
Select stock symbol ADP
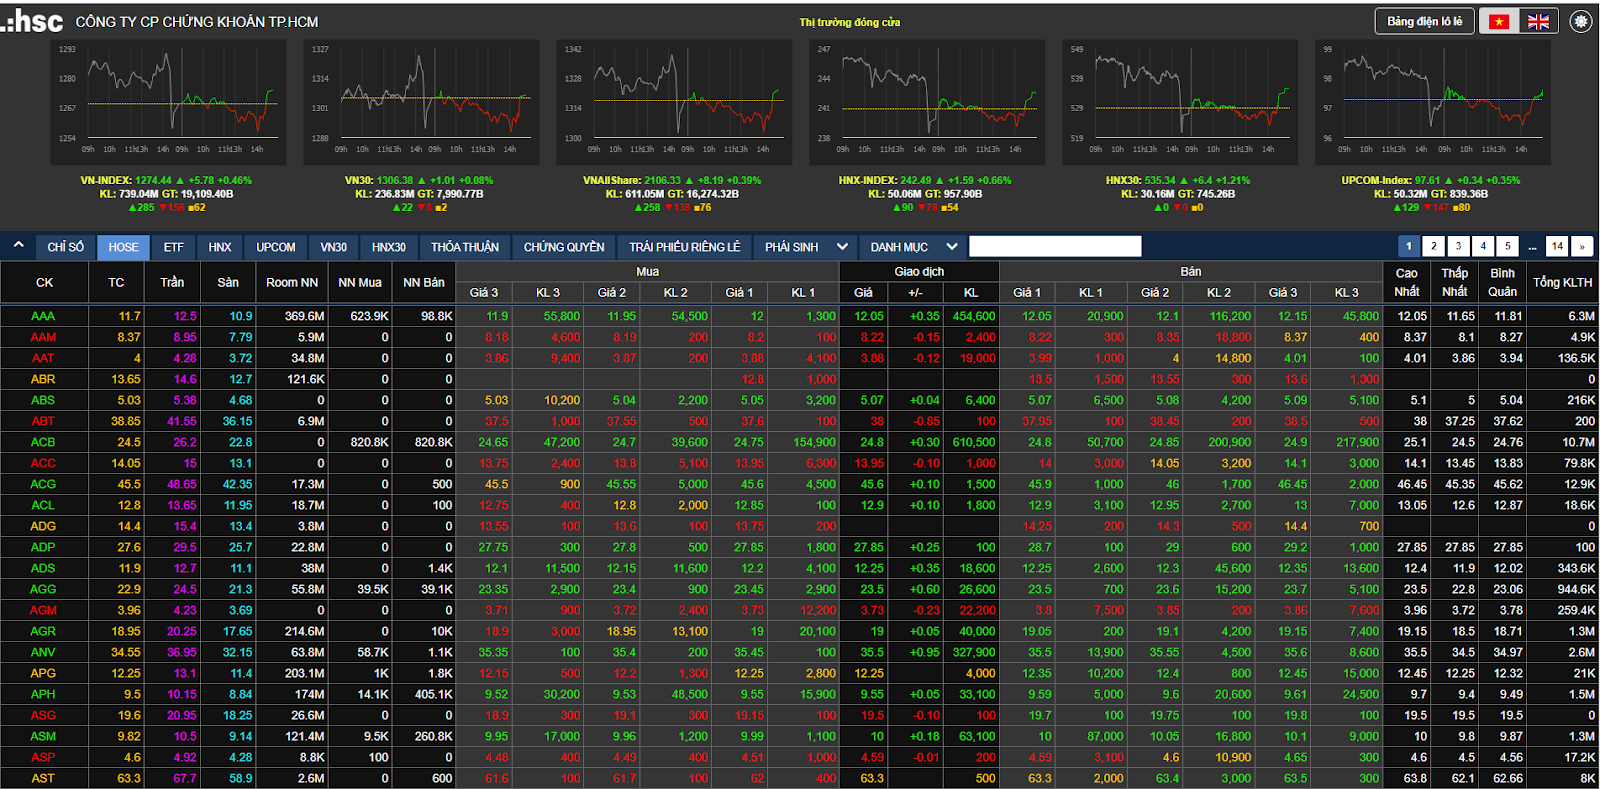pos(43,547)
